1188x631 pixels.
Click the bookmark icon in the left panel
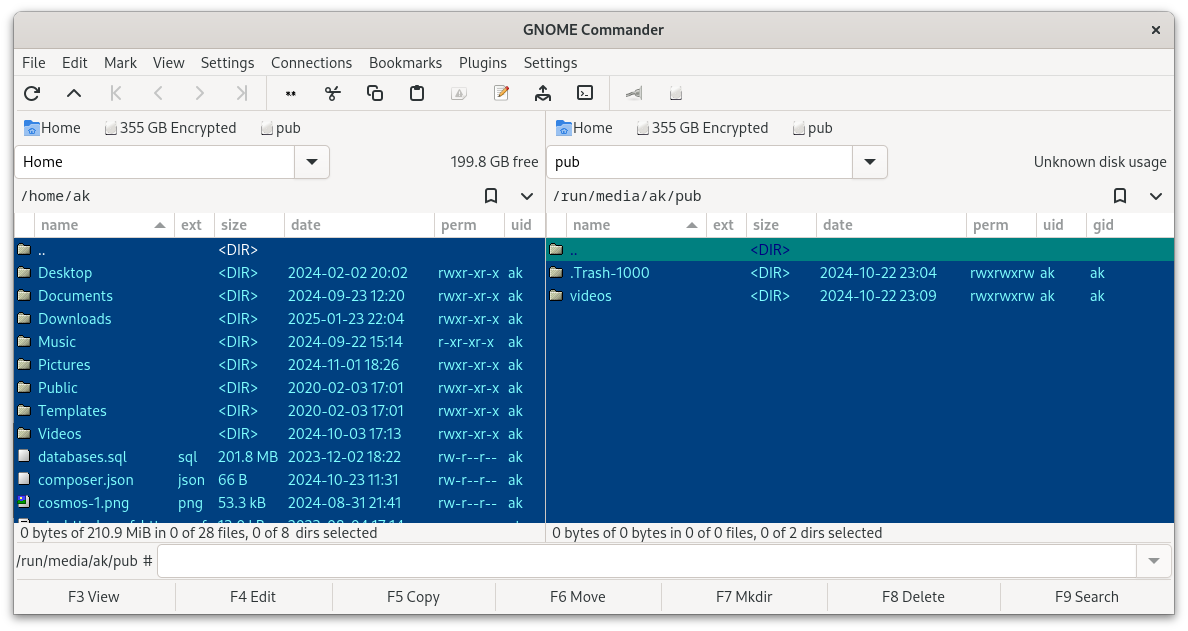pyautogui.click(x=491, y=196)
